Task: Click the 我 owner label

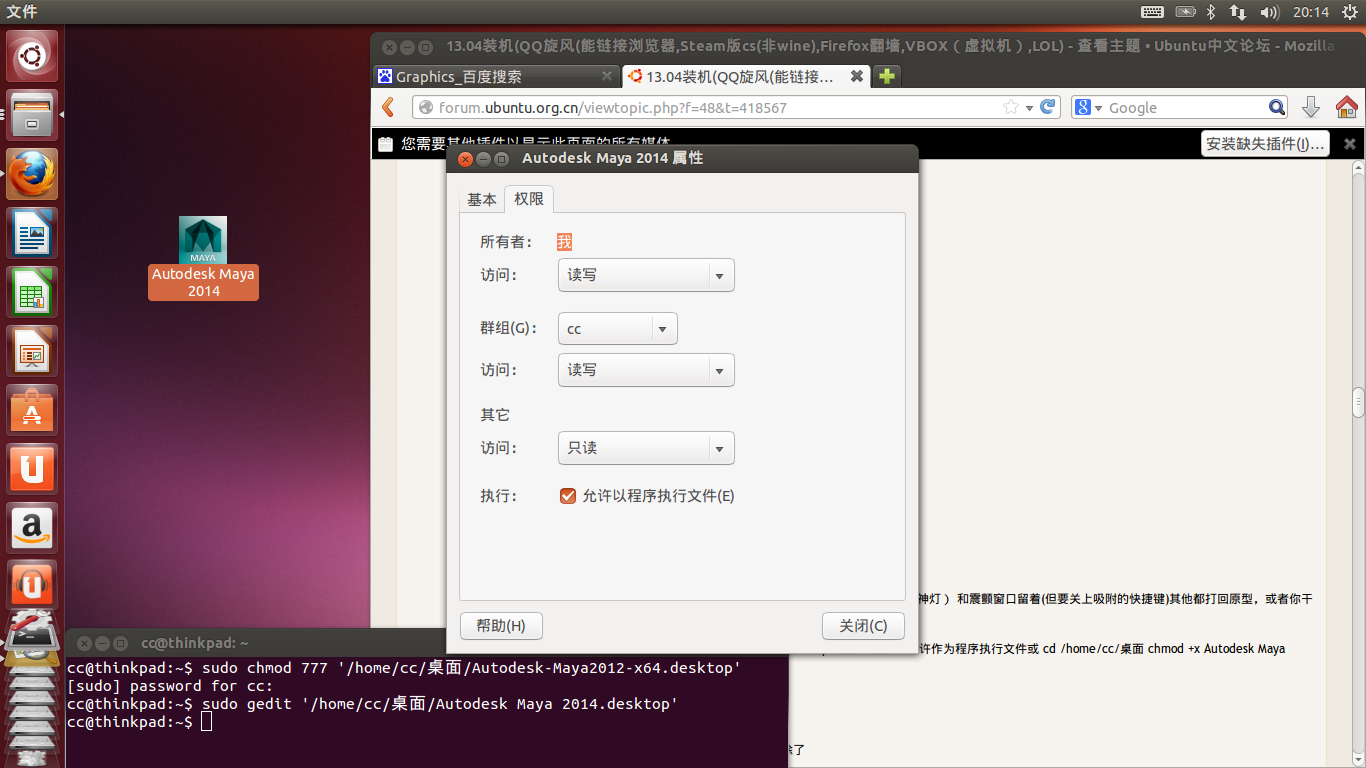Action: [x=565, y=242]
